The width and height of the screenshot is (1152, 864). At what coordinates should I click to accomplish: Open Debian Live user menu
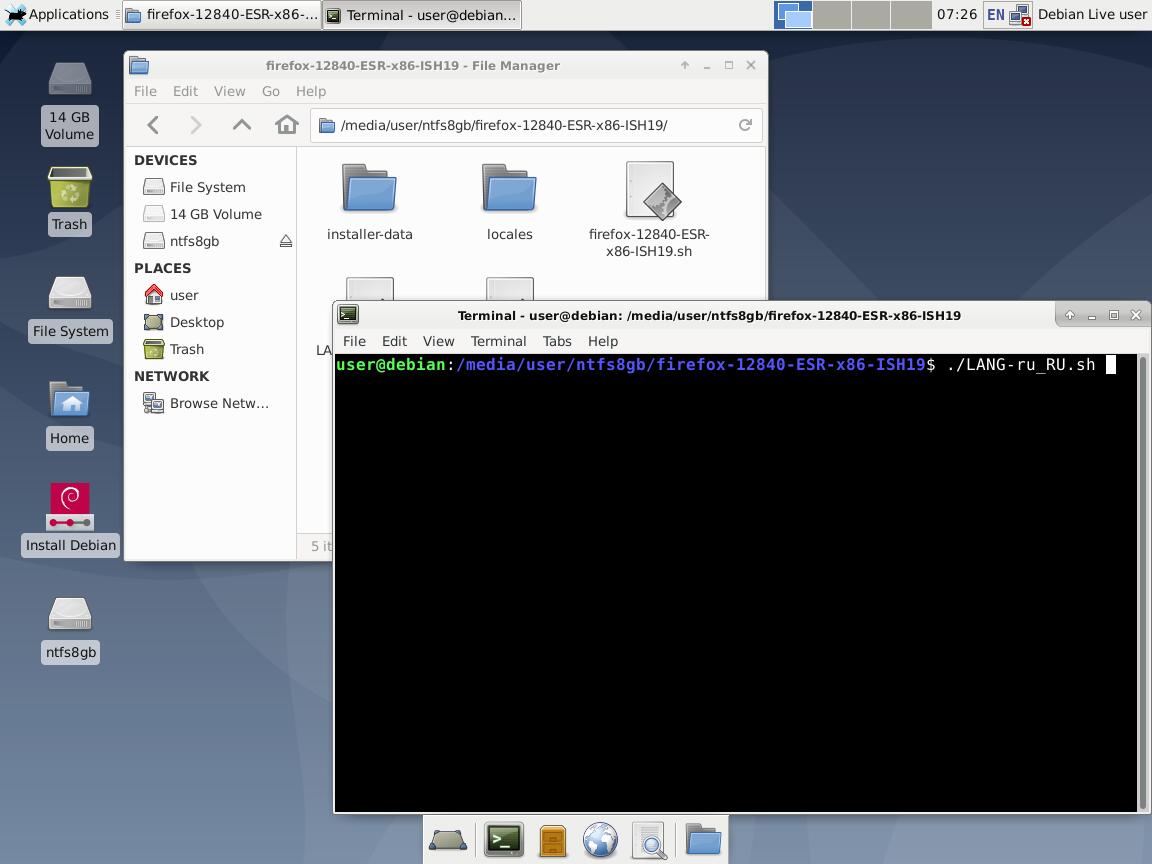coord(1092,14)
